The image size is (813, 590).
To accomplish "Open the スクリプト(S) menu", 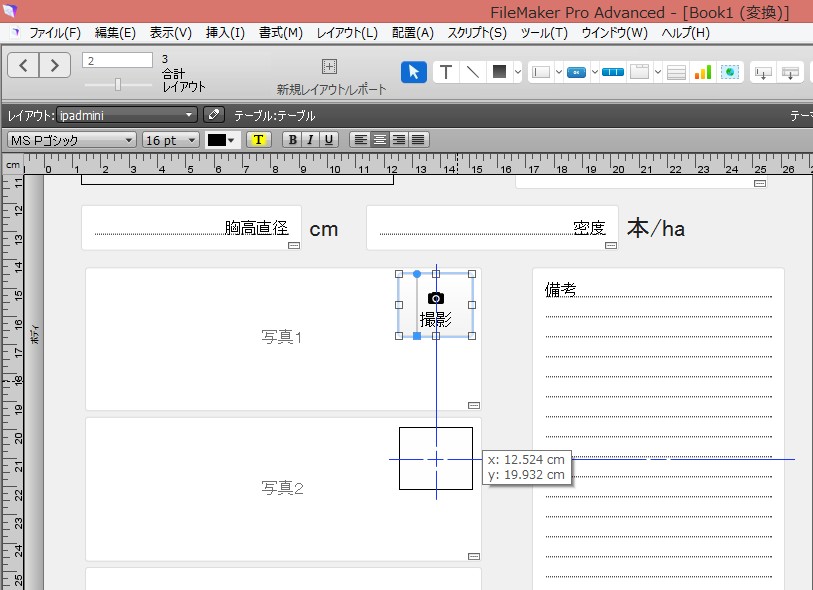I will 476,33.
